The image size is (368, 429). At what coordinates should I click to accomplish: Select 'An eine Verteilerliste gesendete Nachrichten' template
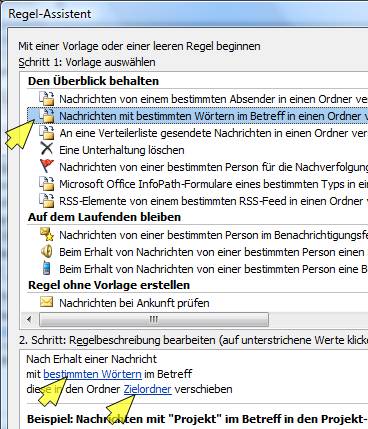[214, 133]
